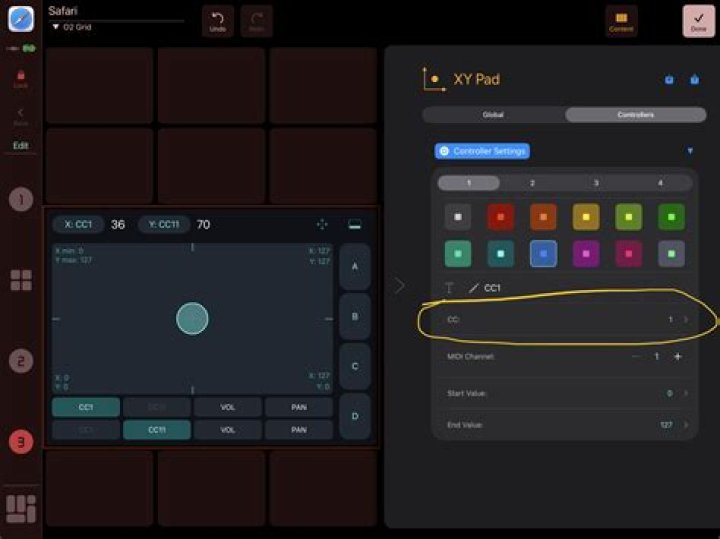Switch to the Controllers tab
Image resolution: width=720 pixels, height=539 pixels.
636,115
